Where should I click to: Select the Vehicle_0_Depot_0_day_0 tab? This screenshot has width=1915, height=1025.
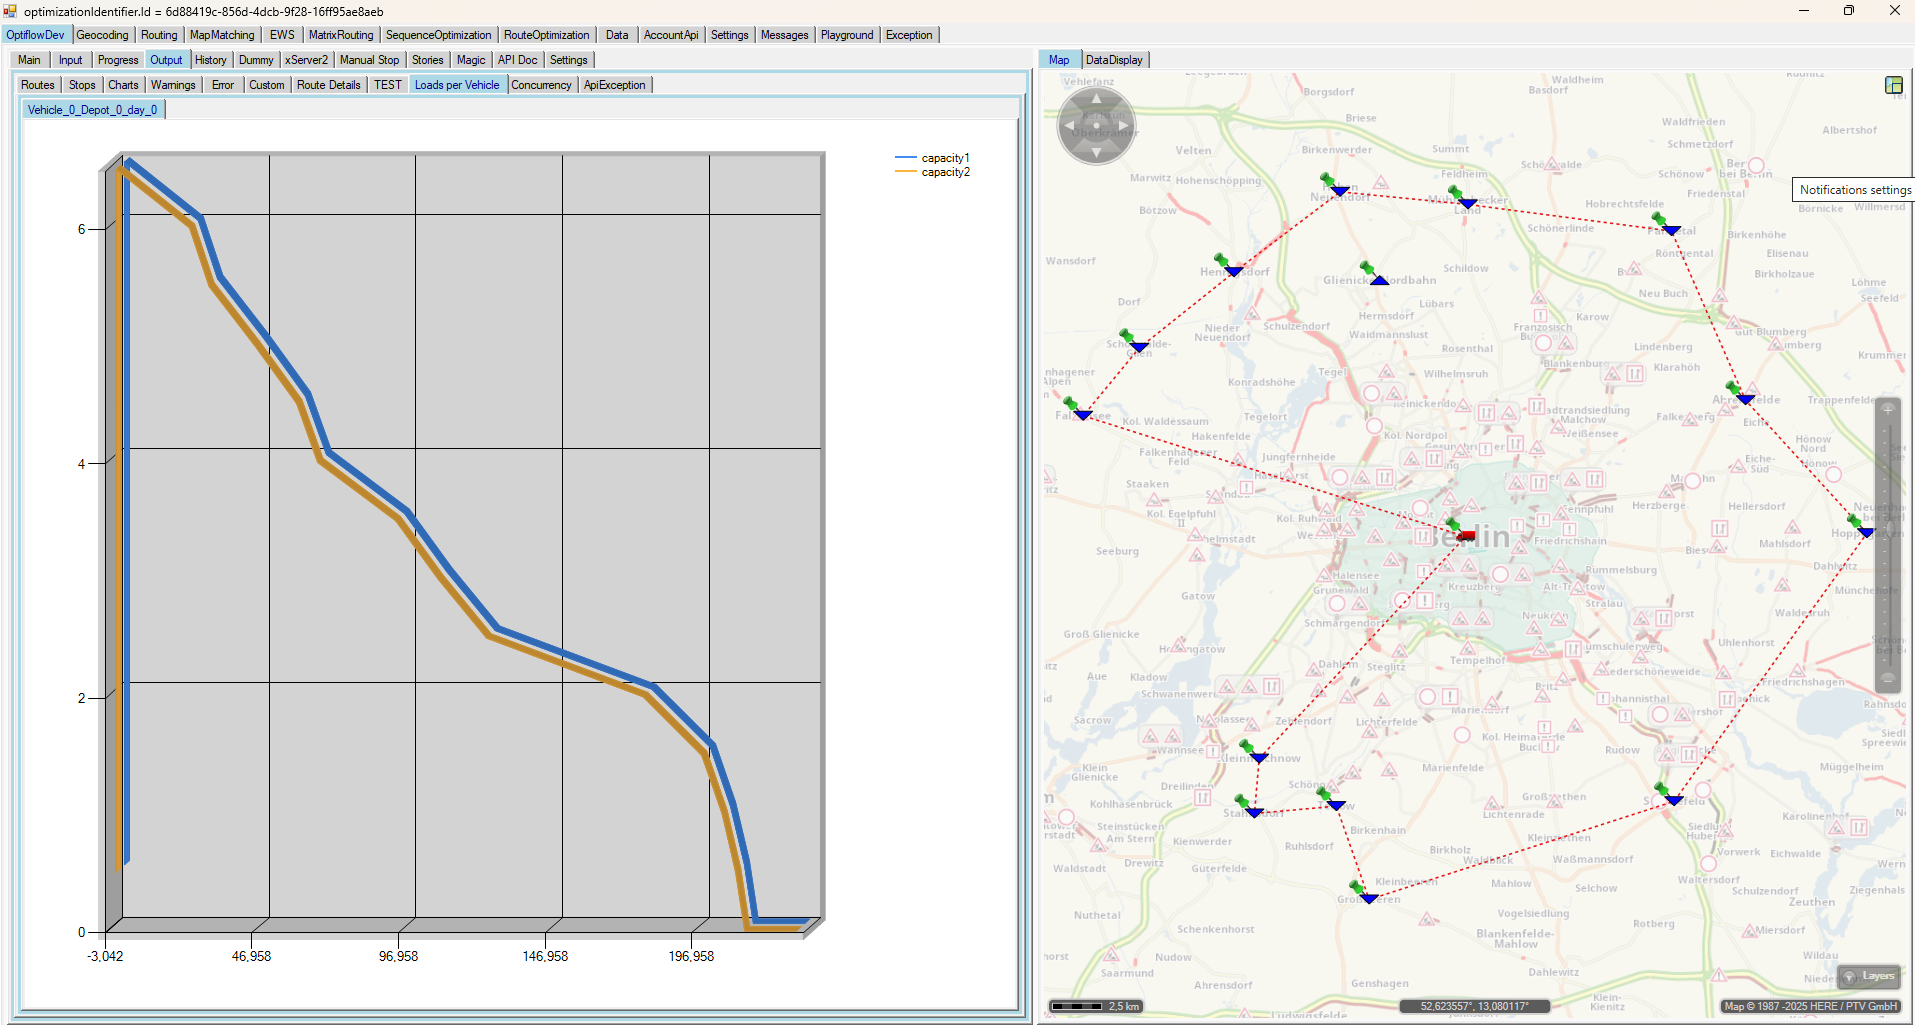(92, 110)
